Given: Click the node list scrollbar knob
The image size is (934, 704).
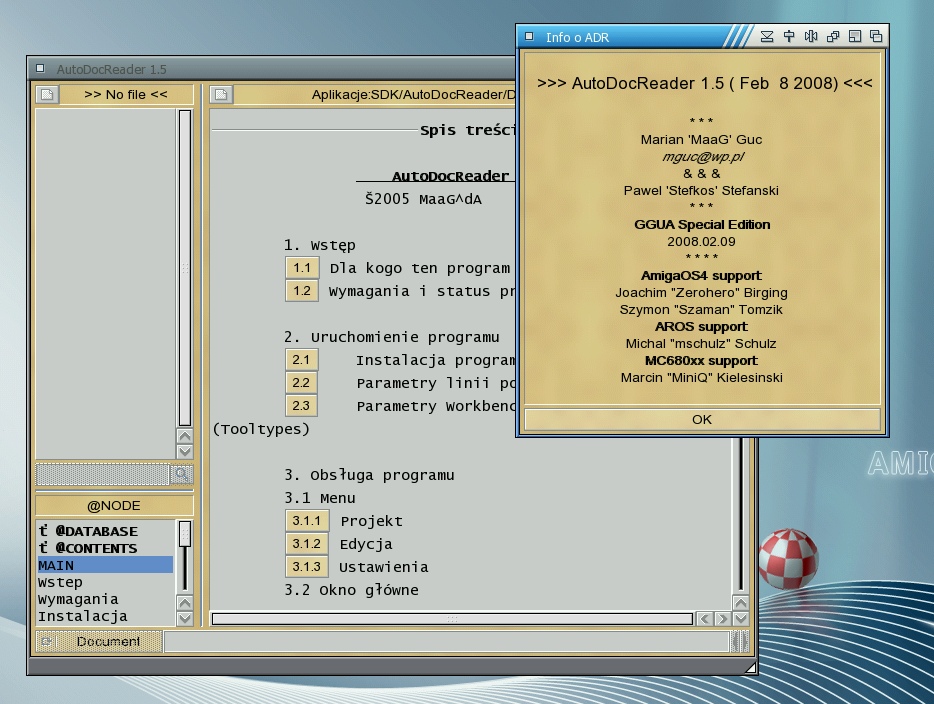Looking at the screenshot, I should [x=185, y=534].
